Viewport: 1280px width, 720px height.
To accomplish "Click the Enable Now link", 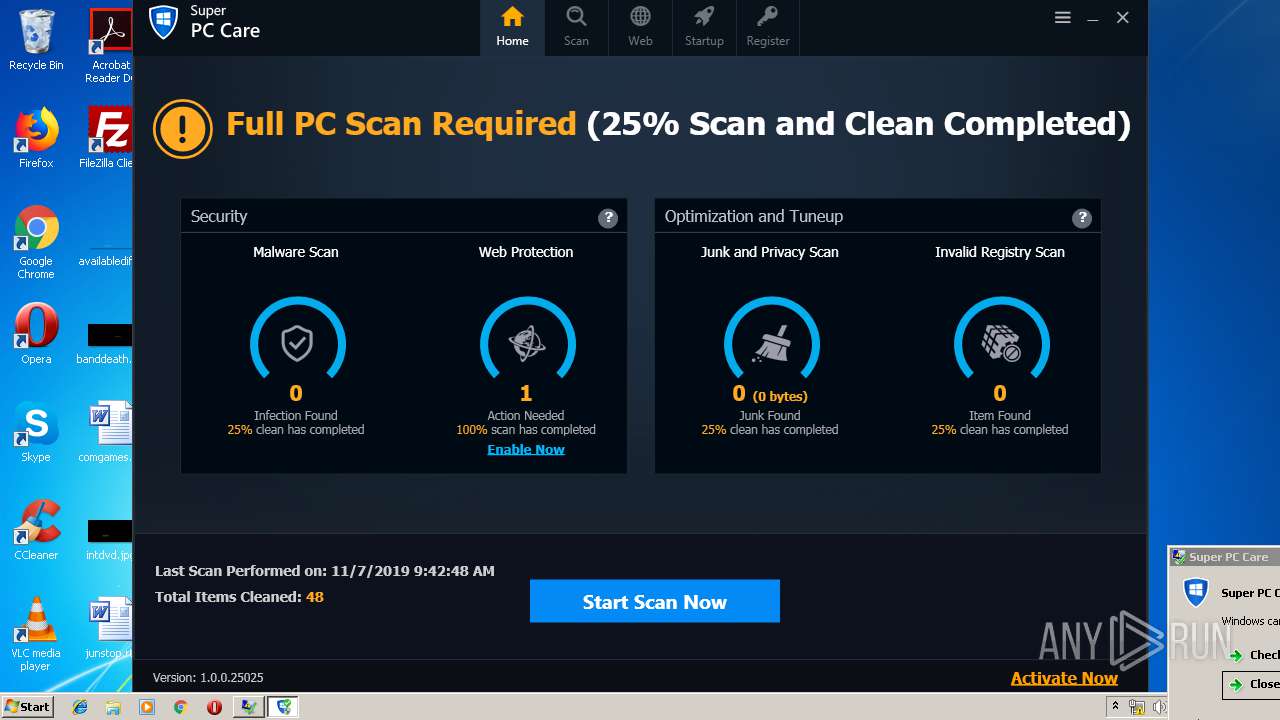I will pos(526,449).
